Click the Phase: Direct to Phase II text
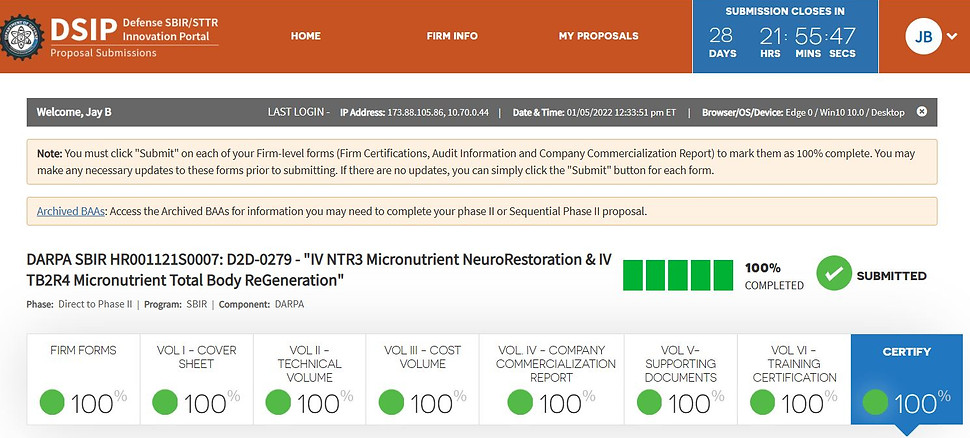Image resolution: width=970 pixels, height=438 pixels. pos(79,304)
